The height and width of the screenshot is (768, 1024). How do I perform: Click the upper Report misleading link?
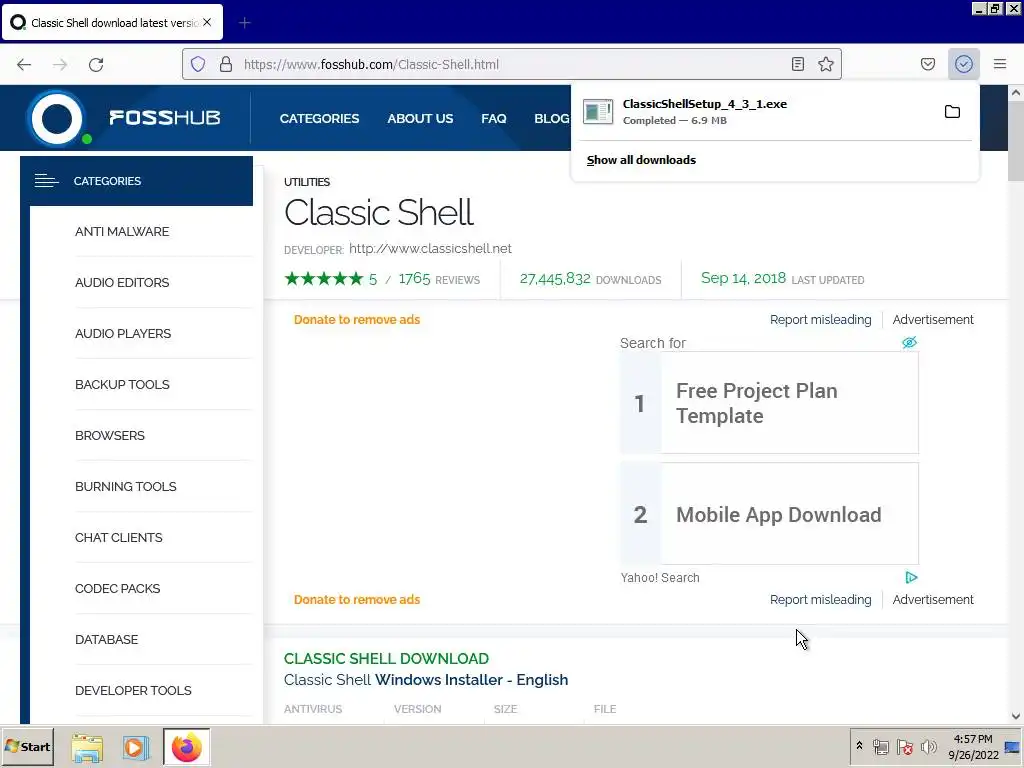pyautogui.click(x=820, y=319)
